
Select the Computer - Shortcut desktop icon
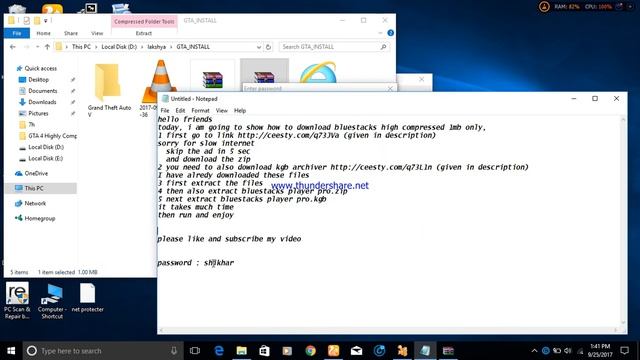point(52,301)
